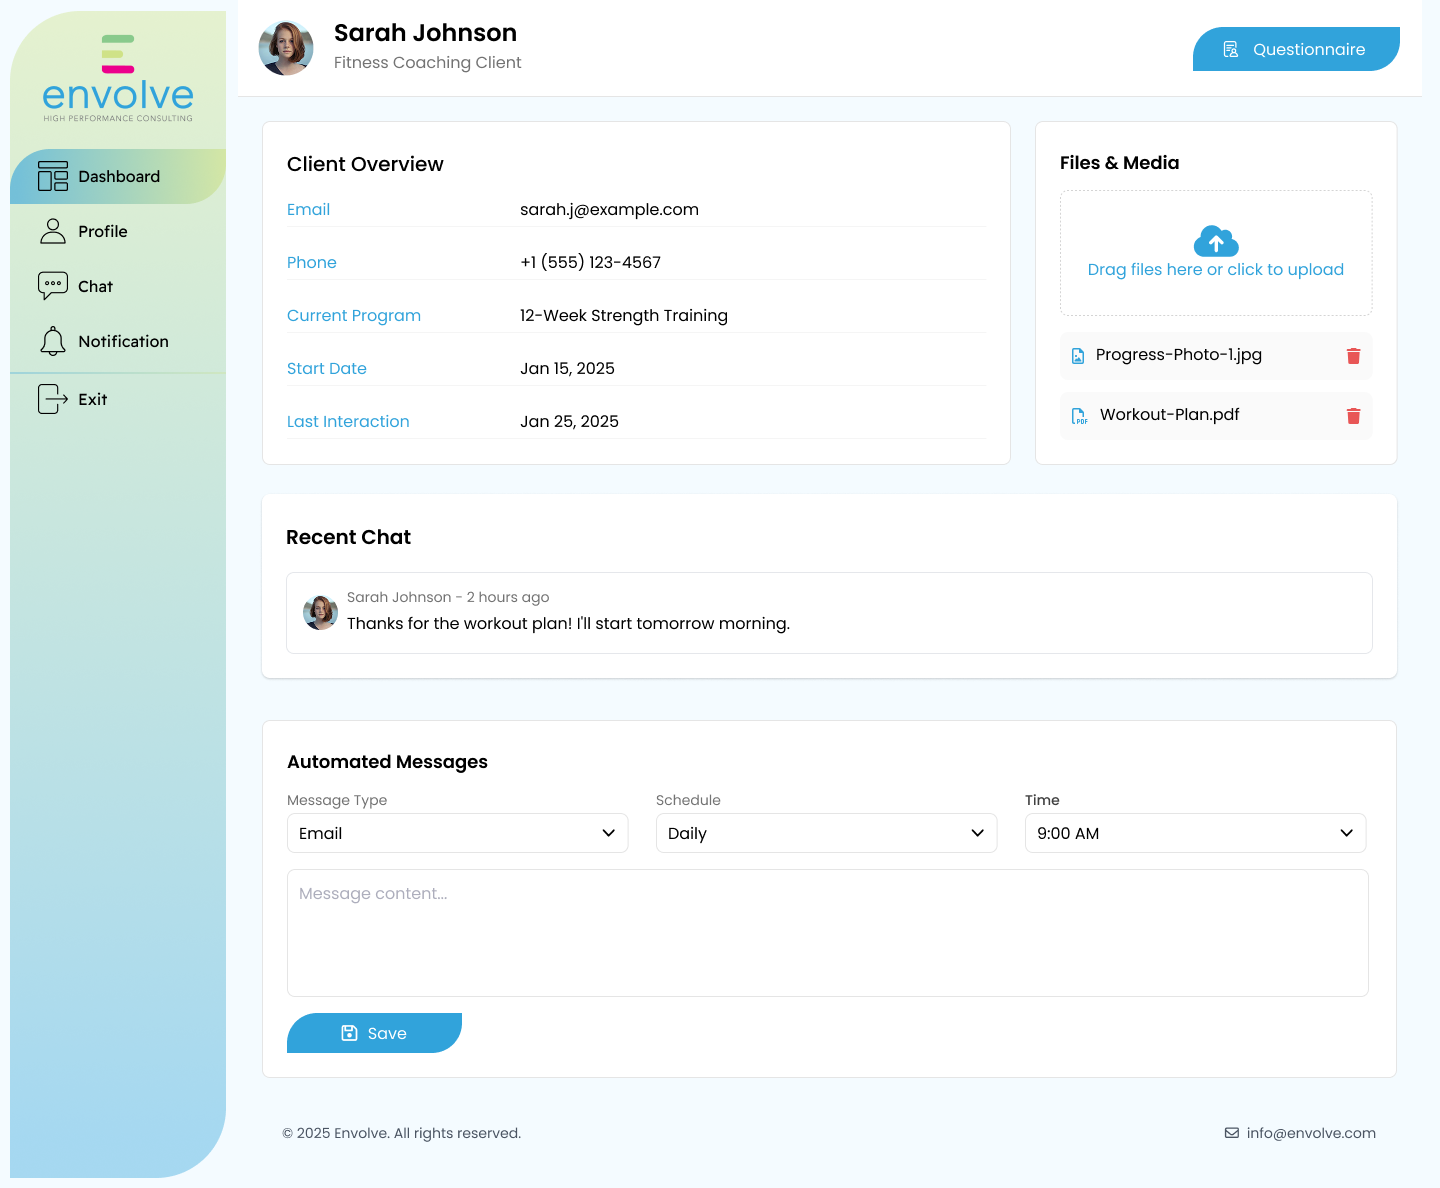The height and width of the screenshot is (1188, 1440).
Task: Click the envelope icon in the footer
Action: coord(1232,1133)
